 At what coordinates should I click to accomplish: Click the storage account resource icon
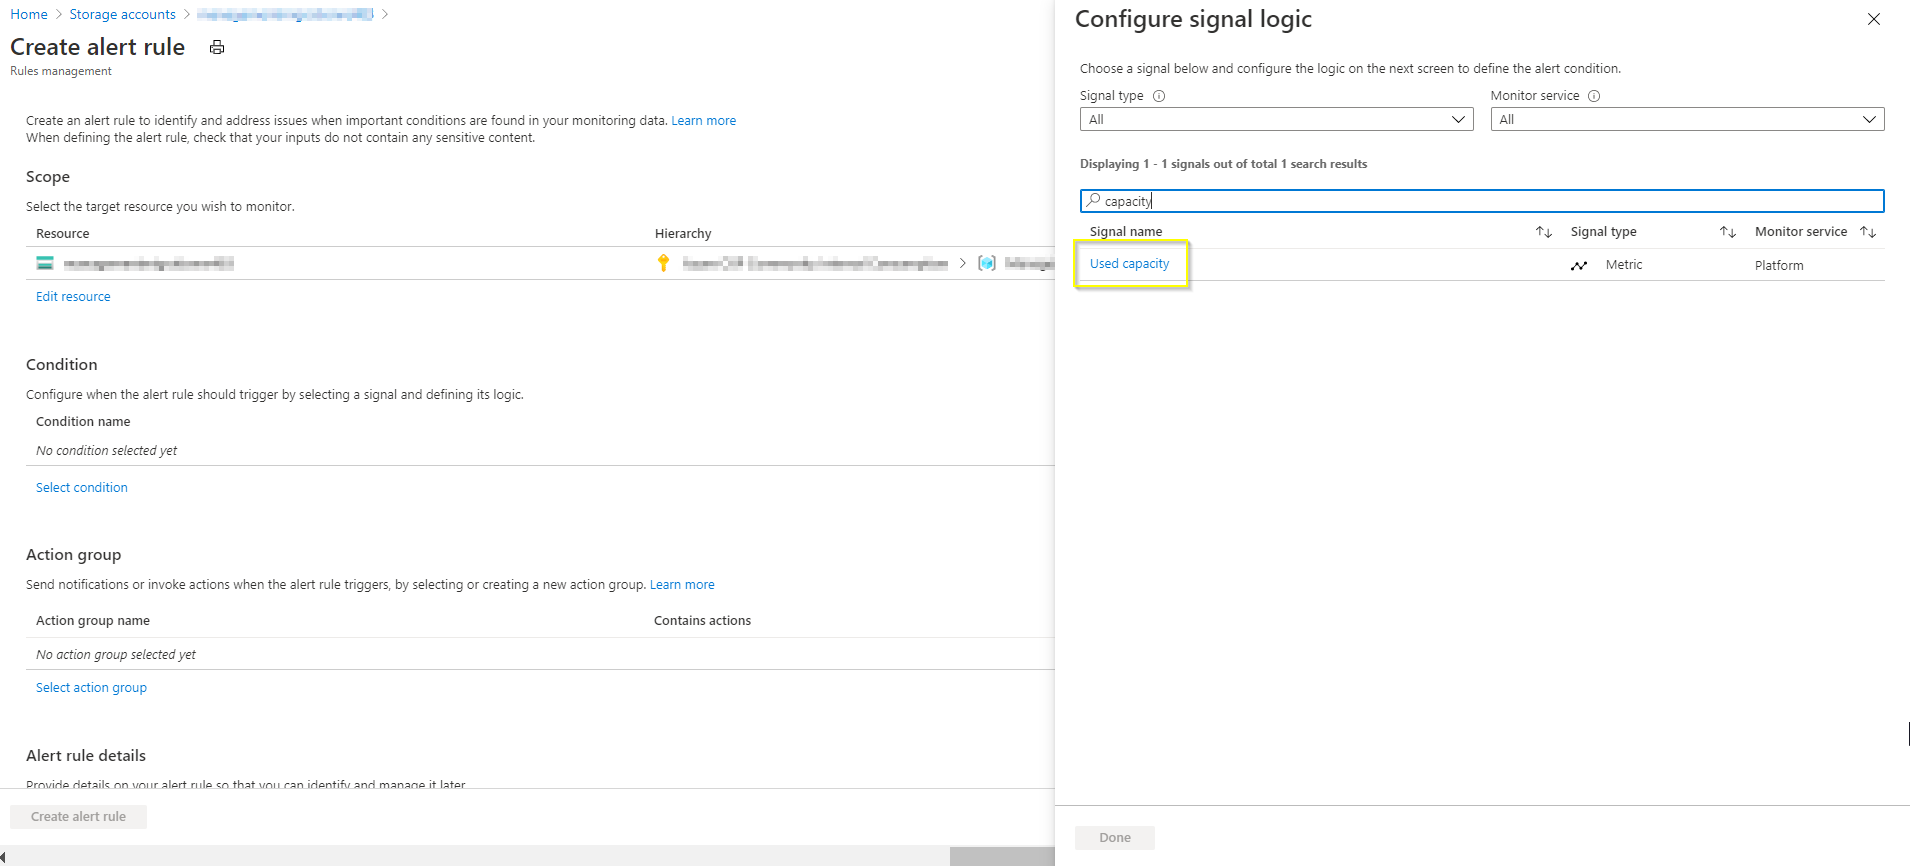tap(45, 263)
